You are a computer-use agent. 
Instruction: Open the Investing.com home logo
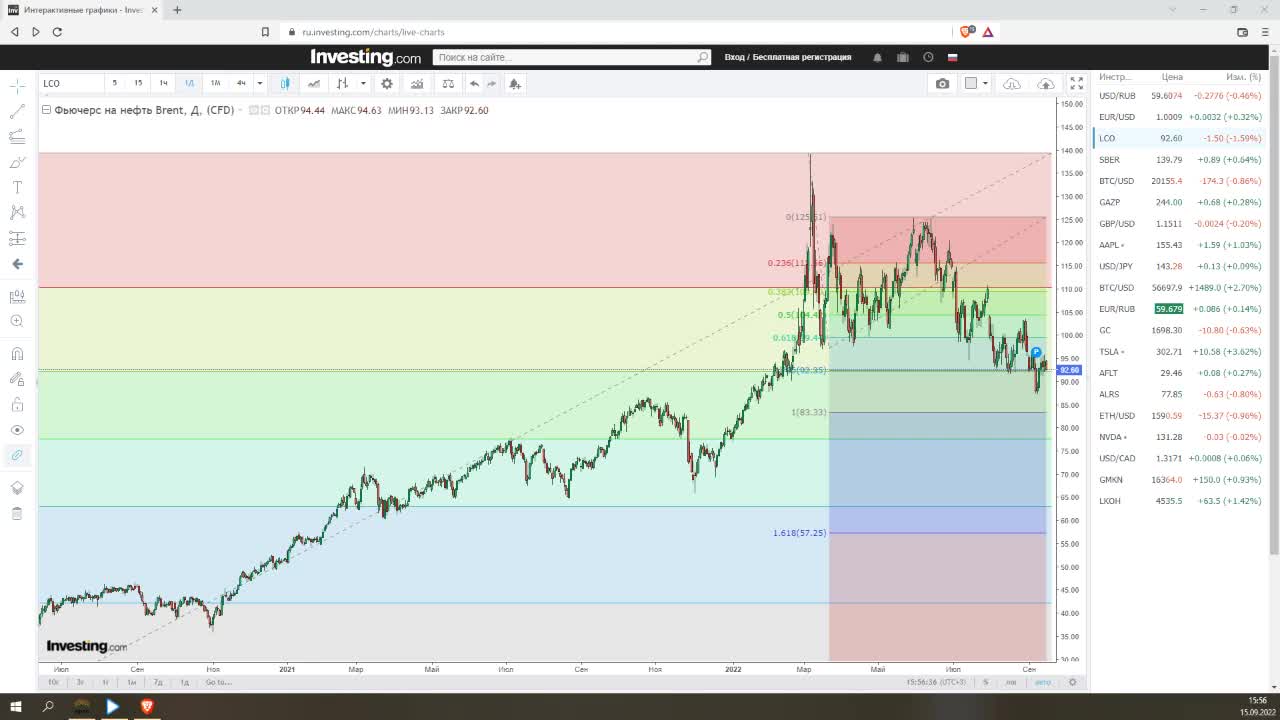click(365, 57)
